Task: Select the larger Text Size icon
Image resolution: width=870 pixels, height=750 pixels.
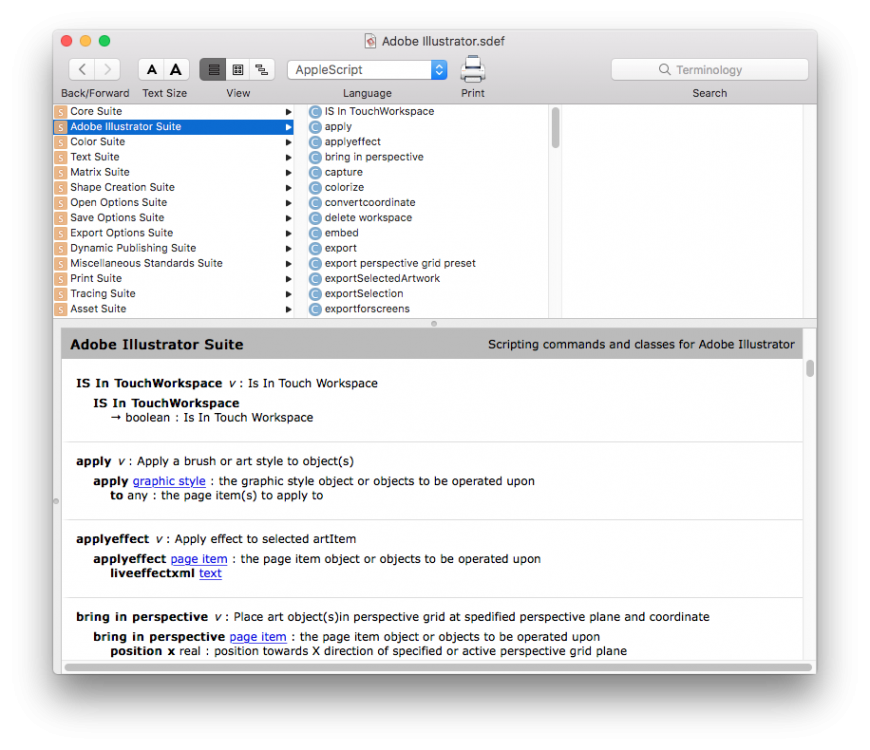Action: pyautogui.click(x=176, y=69)
